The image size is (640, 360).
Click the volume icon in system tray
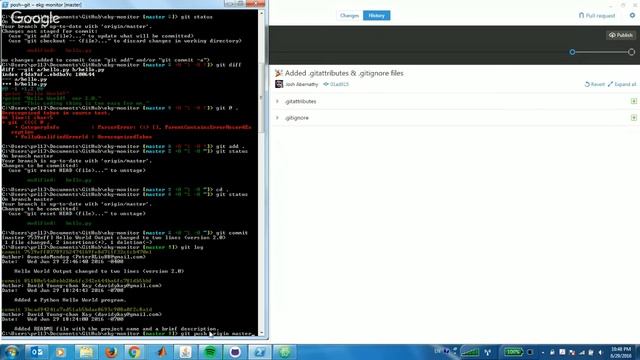[600, 352]
